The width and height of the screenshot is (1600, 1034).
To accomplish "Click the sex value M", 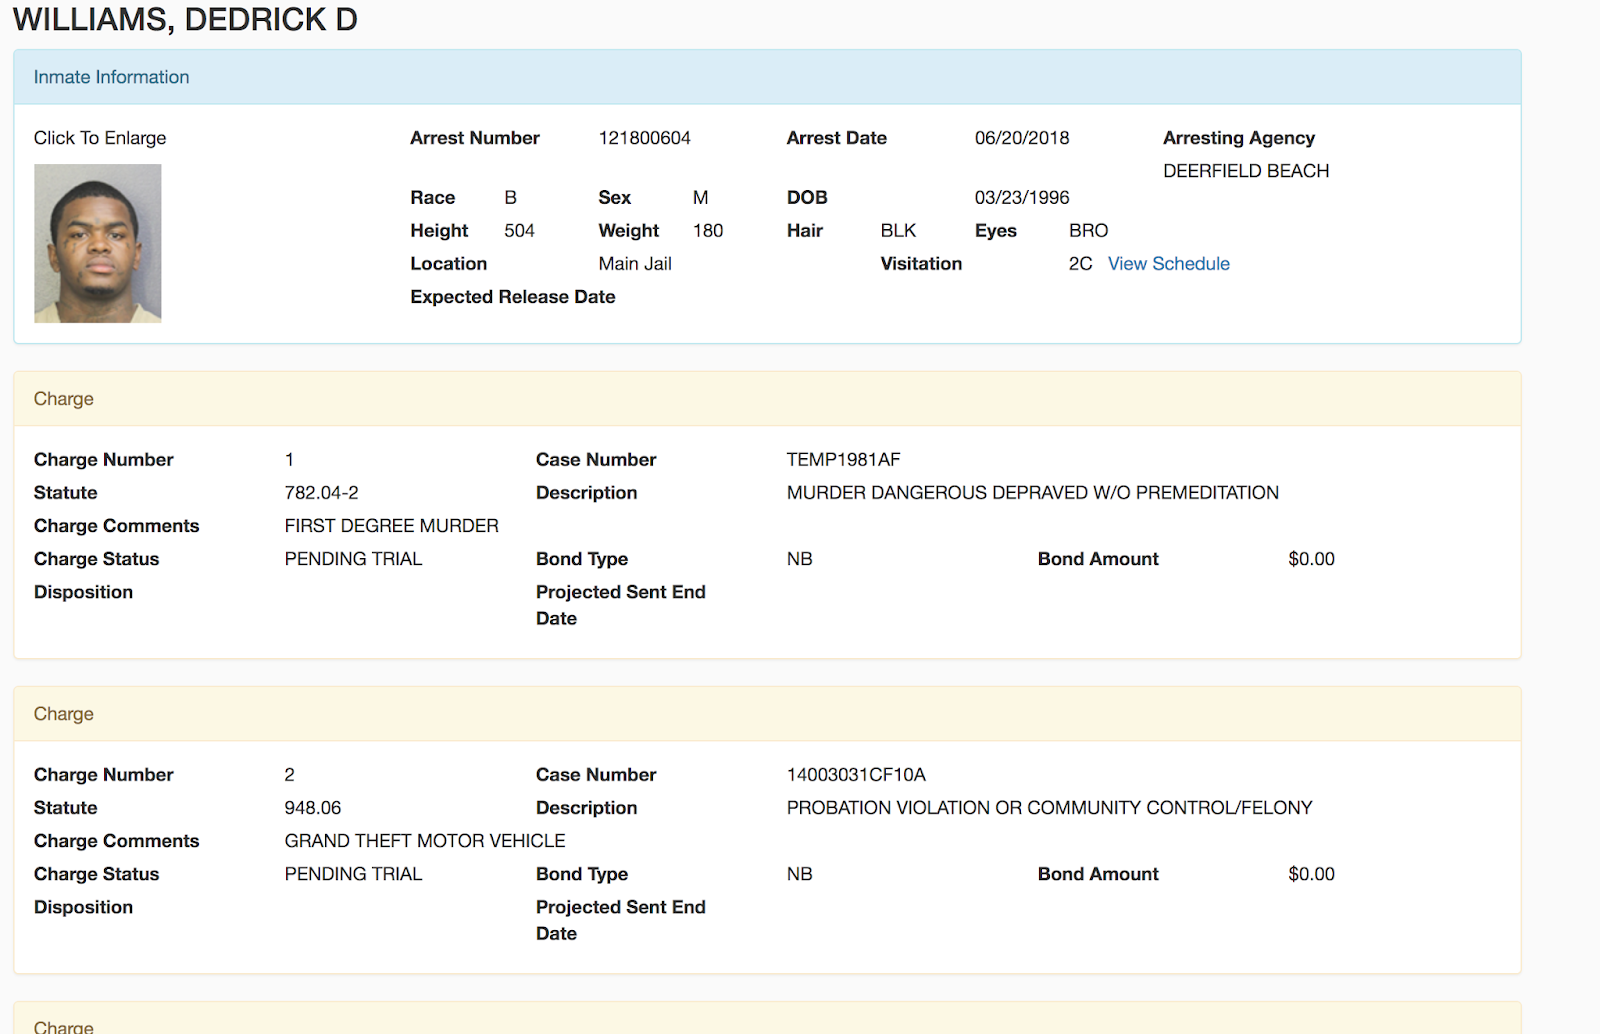I will coord(700,198).
